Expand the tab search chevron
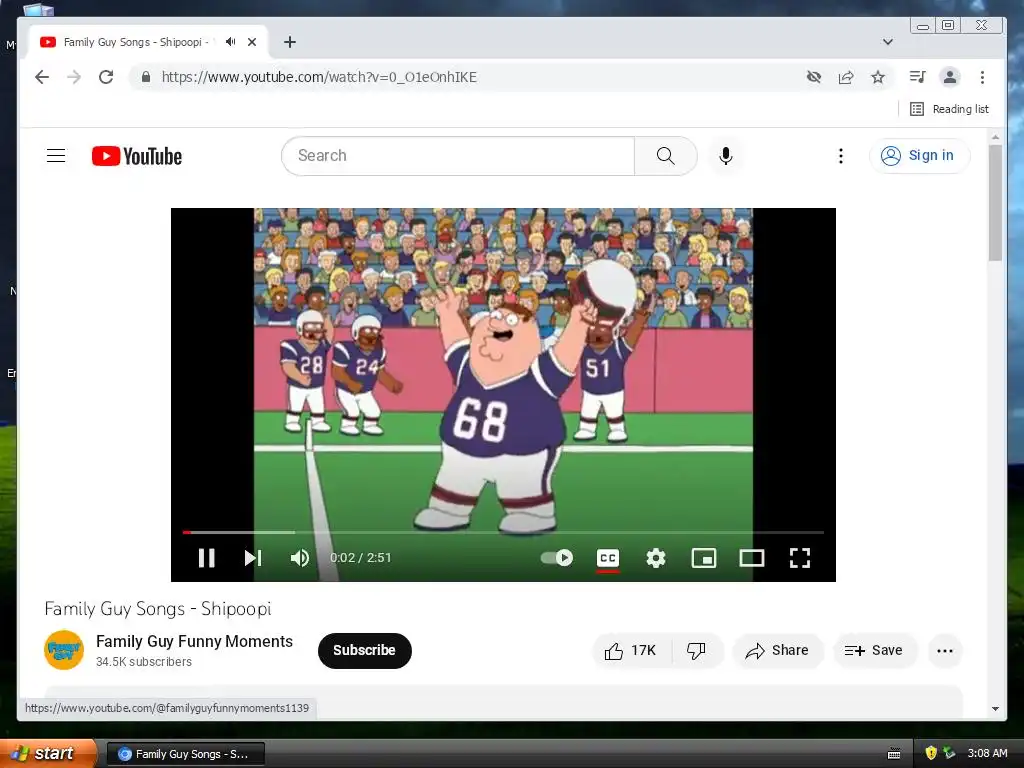The image size is (1024, 768). click(888, 42)
